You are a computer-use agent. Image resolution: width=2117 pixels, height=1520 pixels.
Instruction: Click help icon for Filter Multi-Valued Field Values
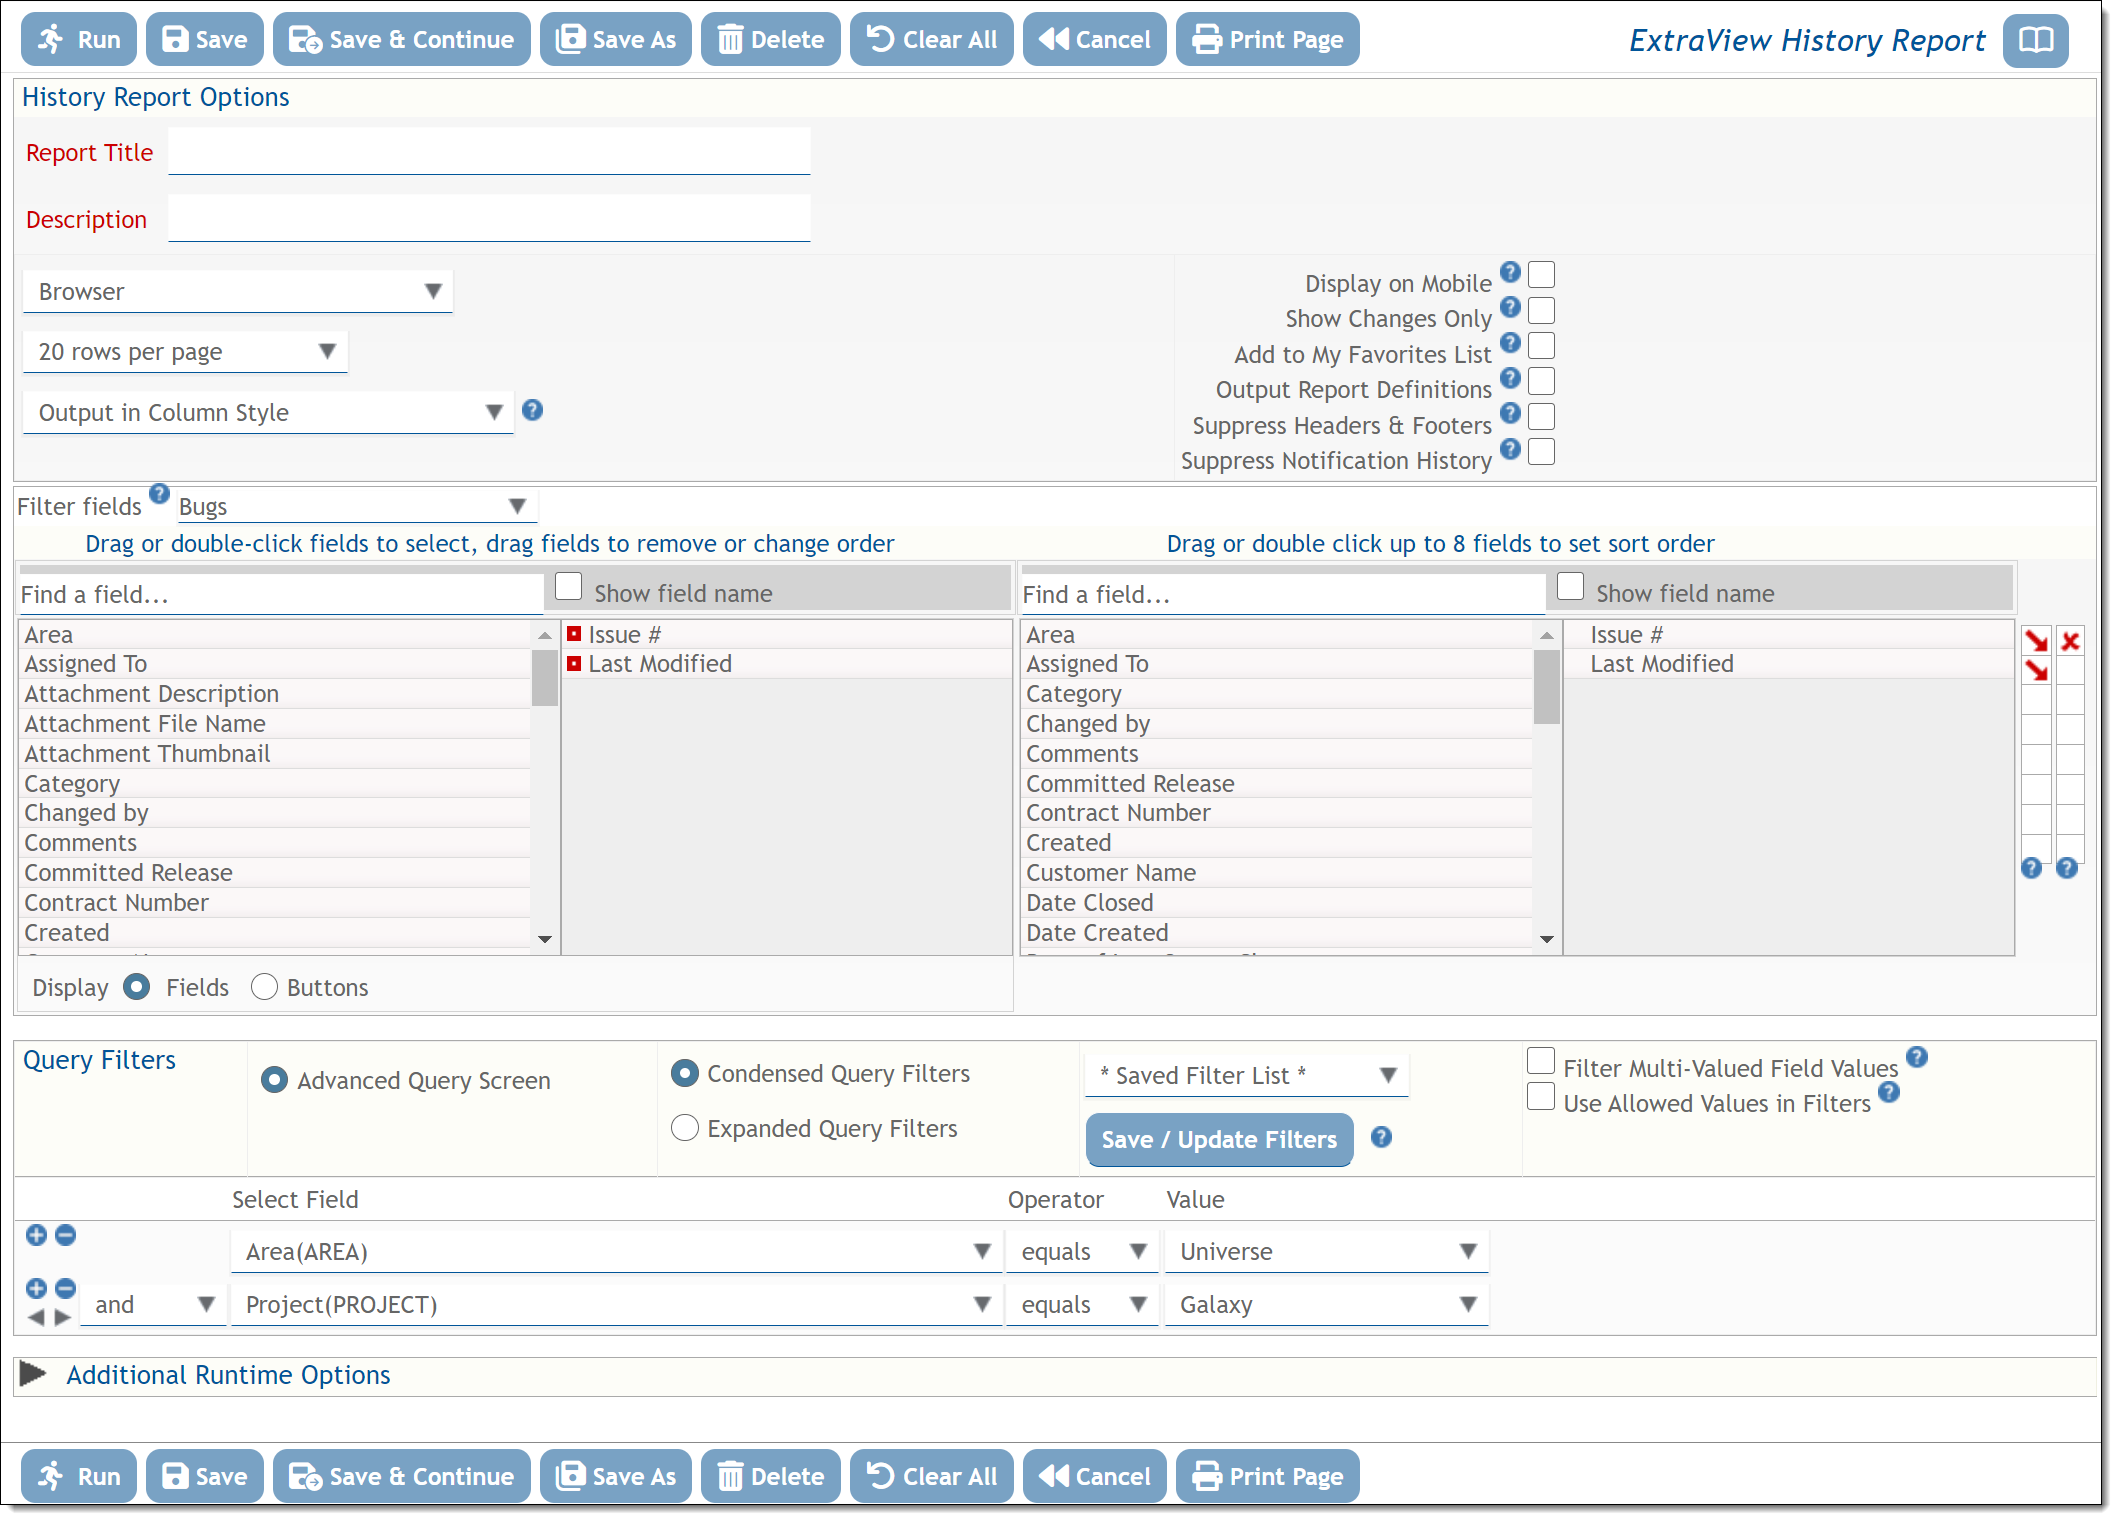(1916, 1057)
